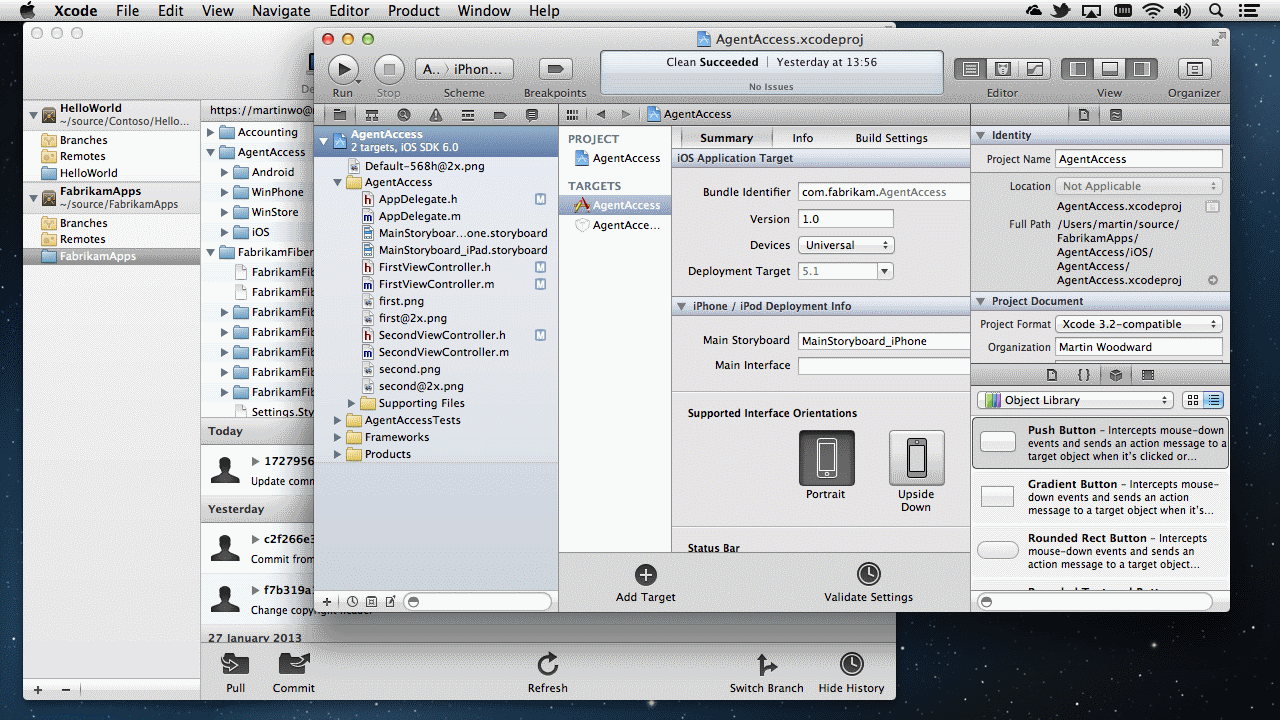This screenshot has height=720, width=1280.
Task: Show the Project navigator
Action: 340,115
